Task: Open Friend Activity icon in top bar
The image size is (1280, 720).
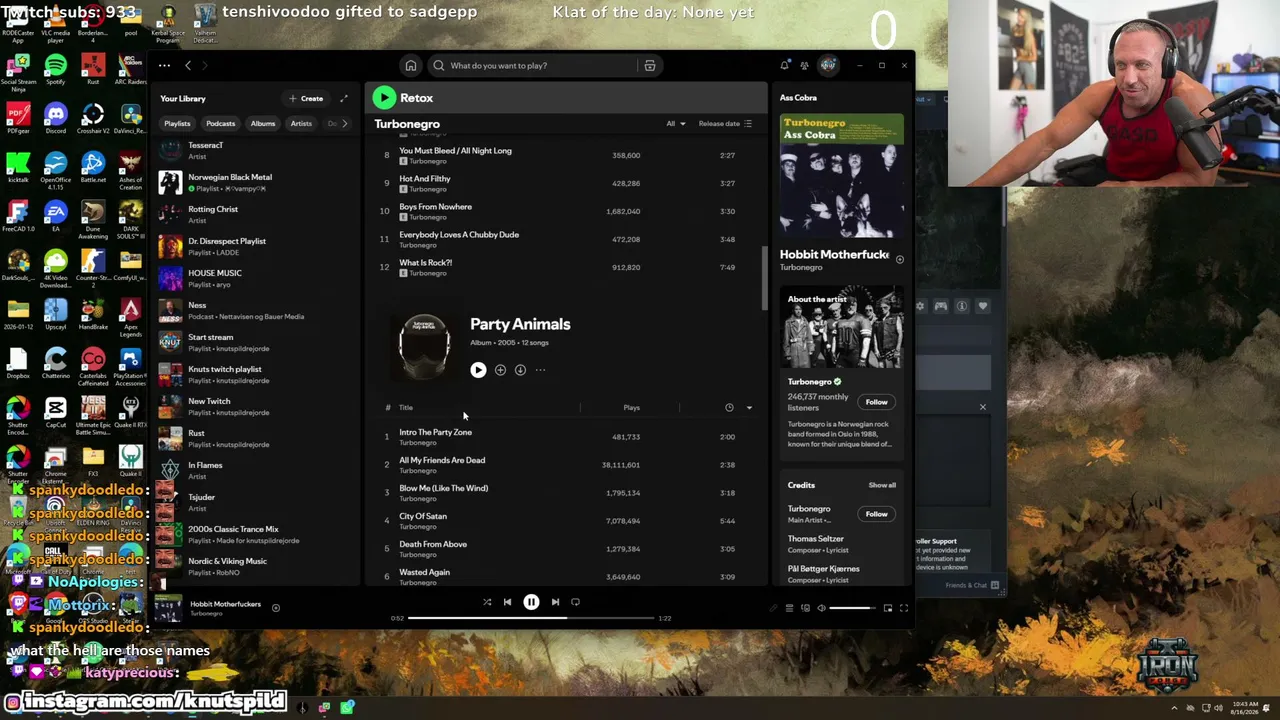Action: [804, 66]
